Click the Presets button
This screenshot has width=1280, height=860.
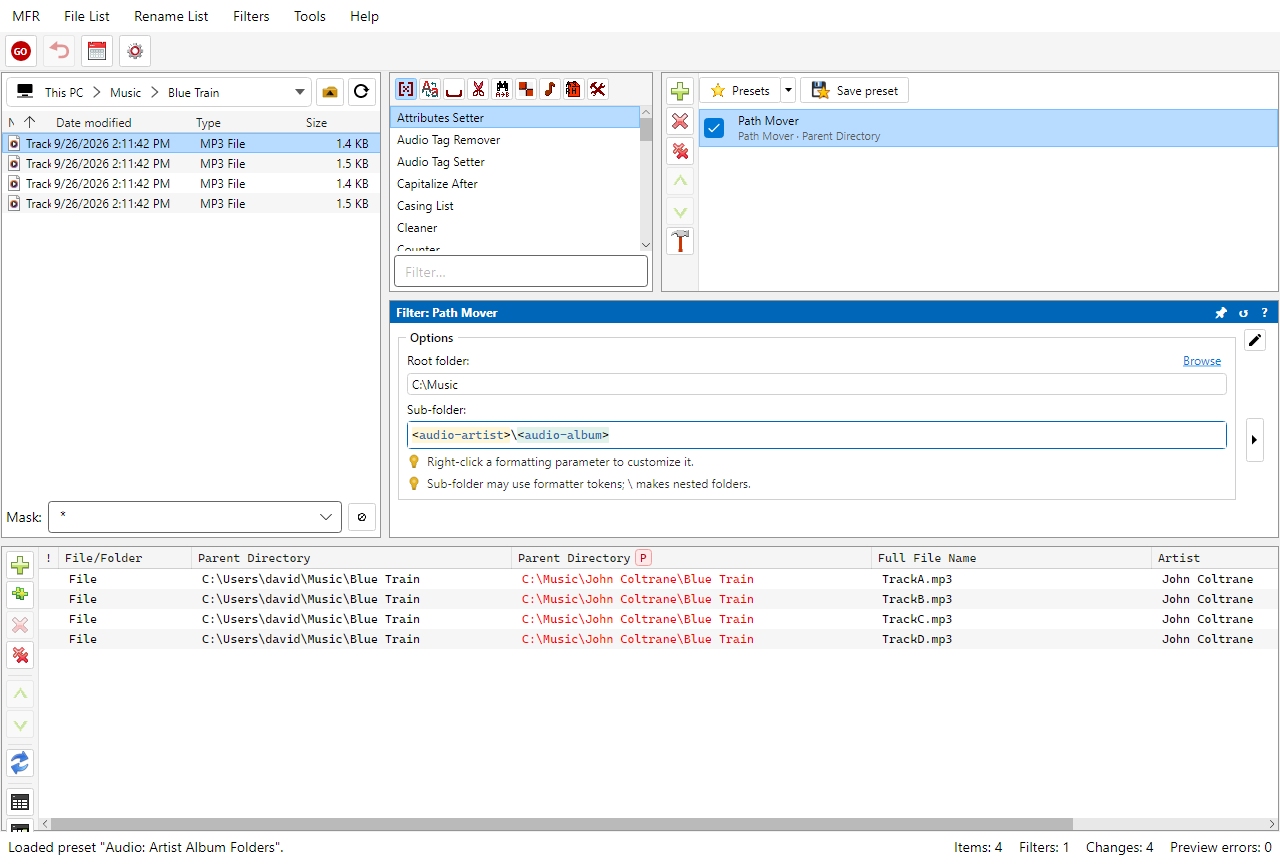(740, 91)
